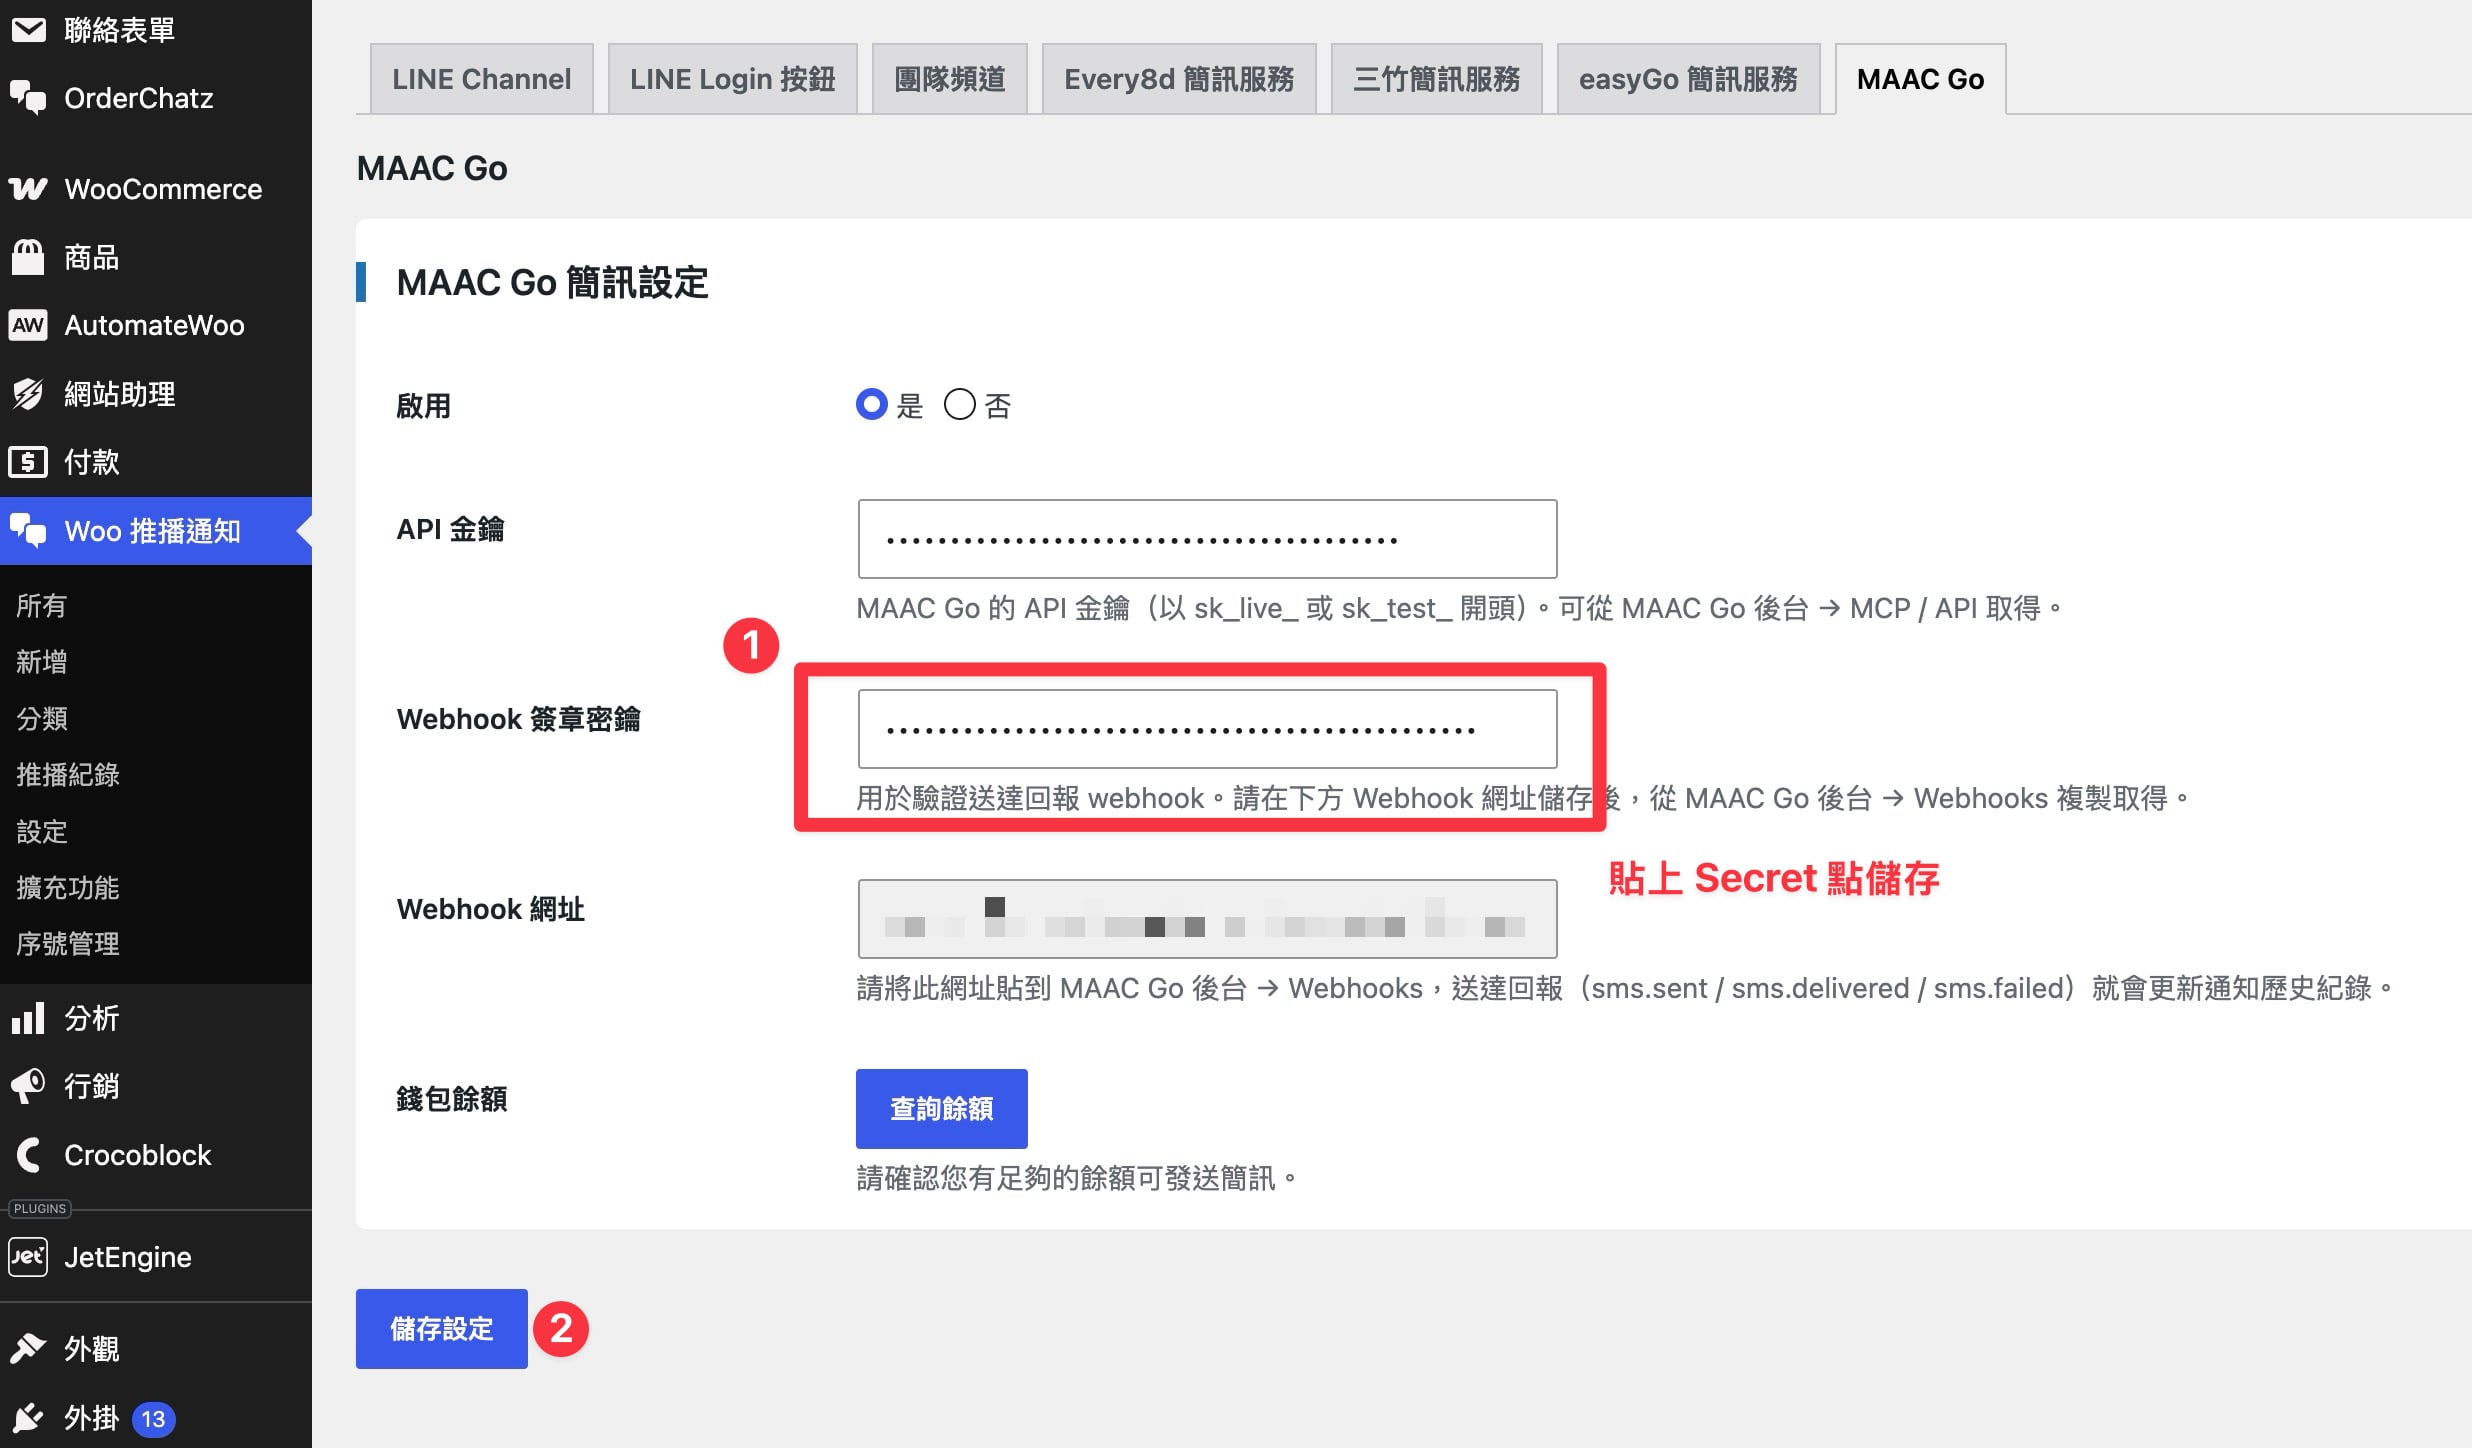Image resolution: width=2472 pixels, height=1448 pixels.
Task: Click the Woo 推播通知 chat icon
Action: (28, 531)
